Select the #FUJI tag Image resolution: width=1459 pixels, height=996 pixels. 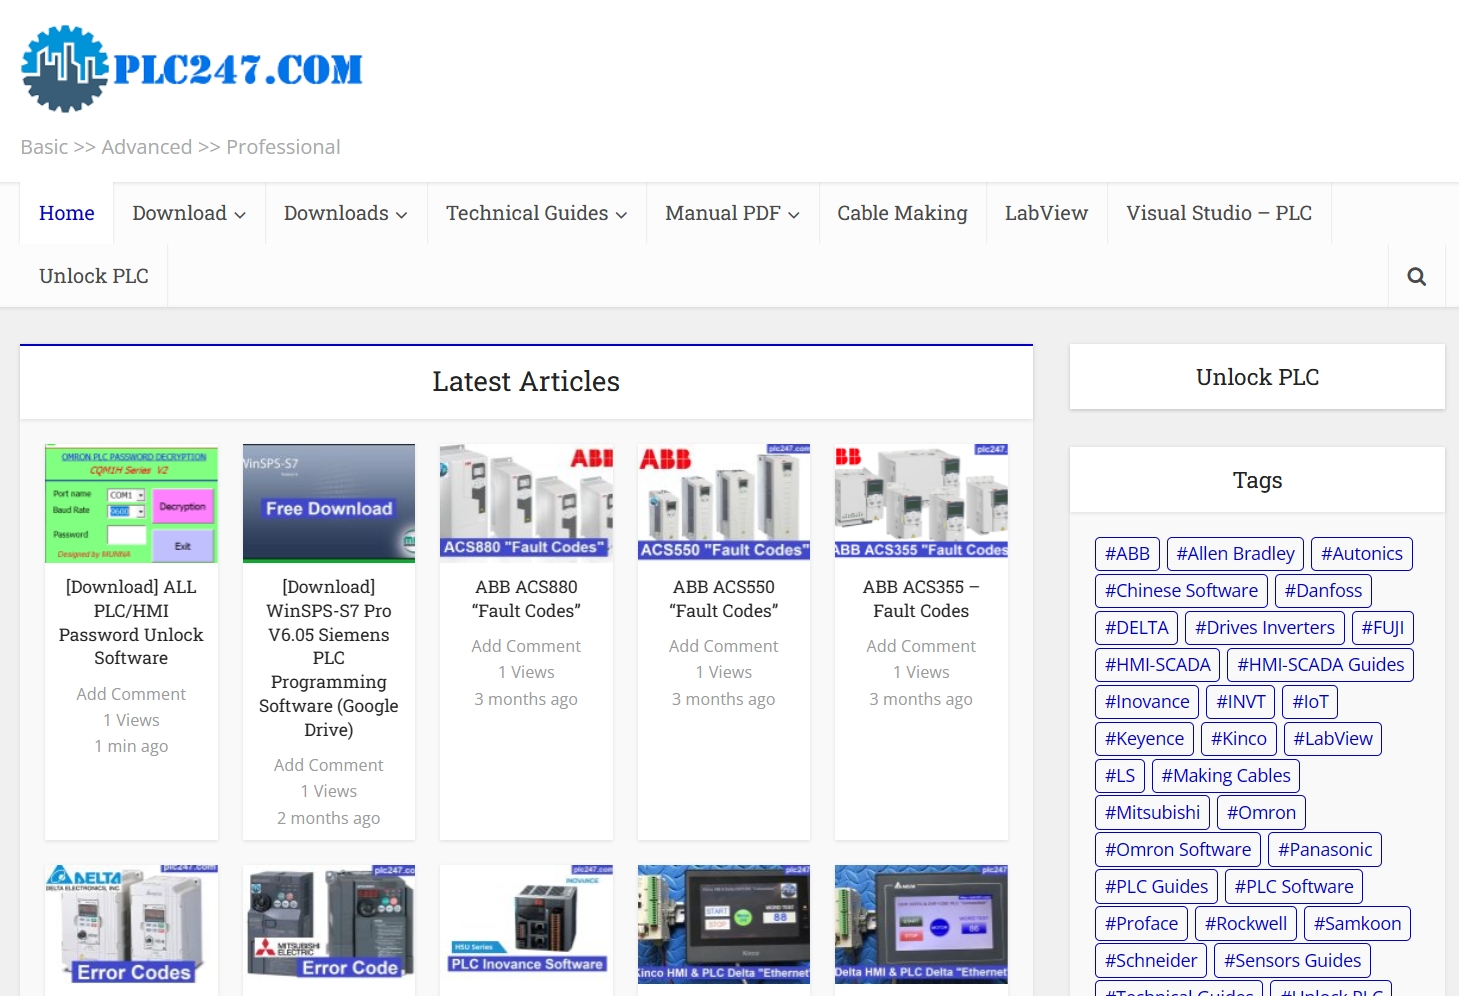[1382, 628]
